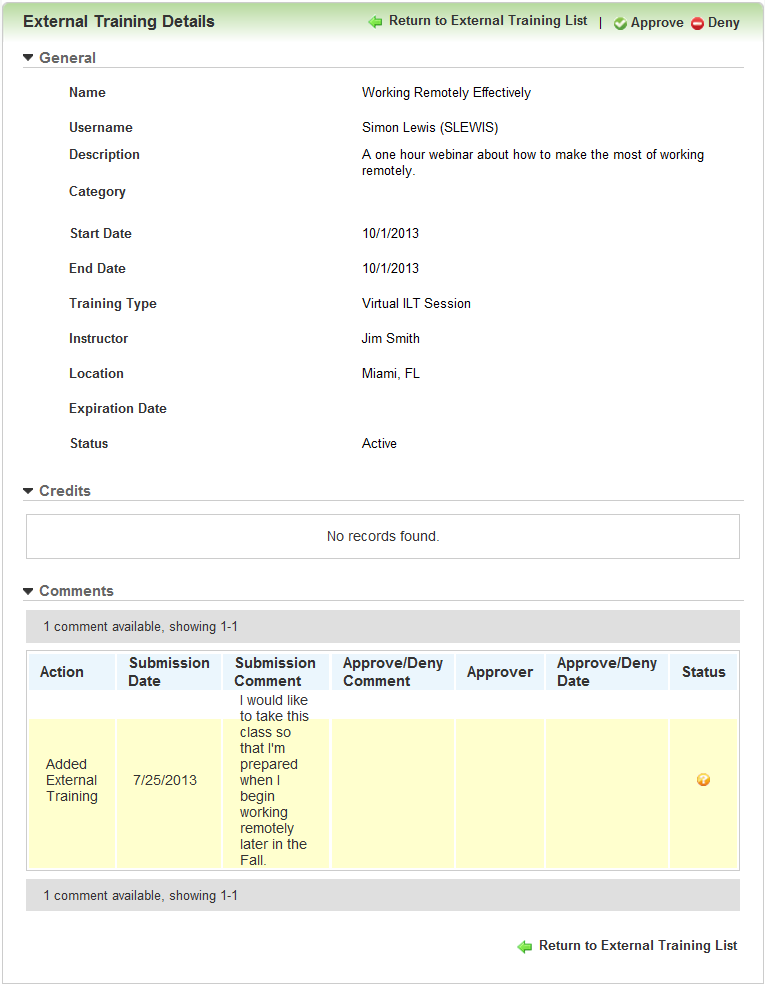Open top Return to External Training List link
765x986 pixels.
488,21
